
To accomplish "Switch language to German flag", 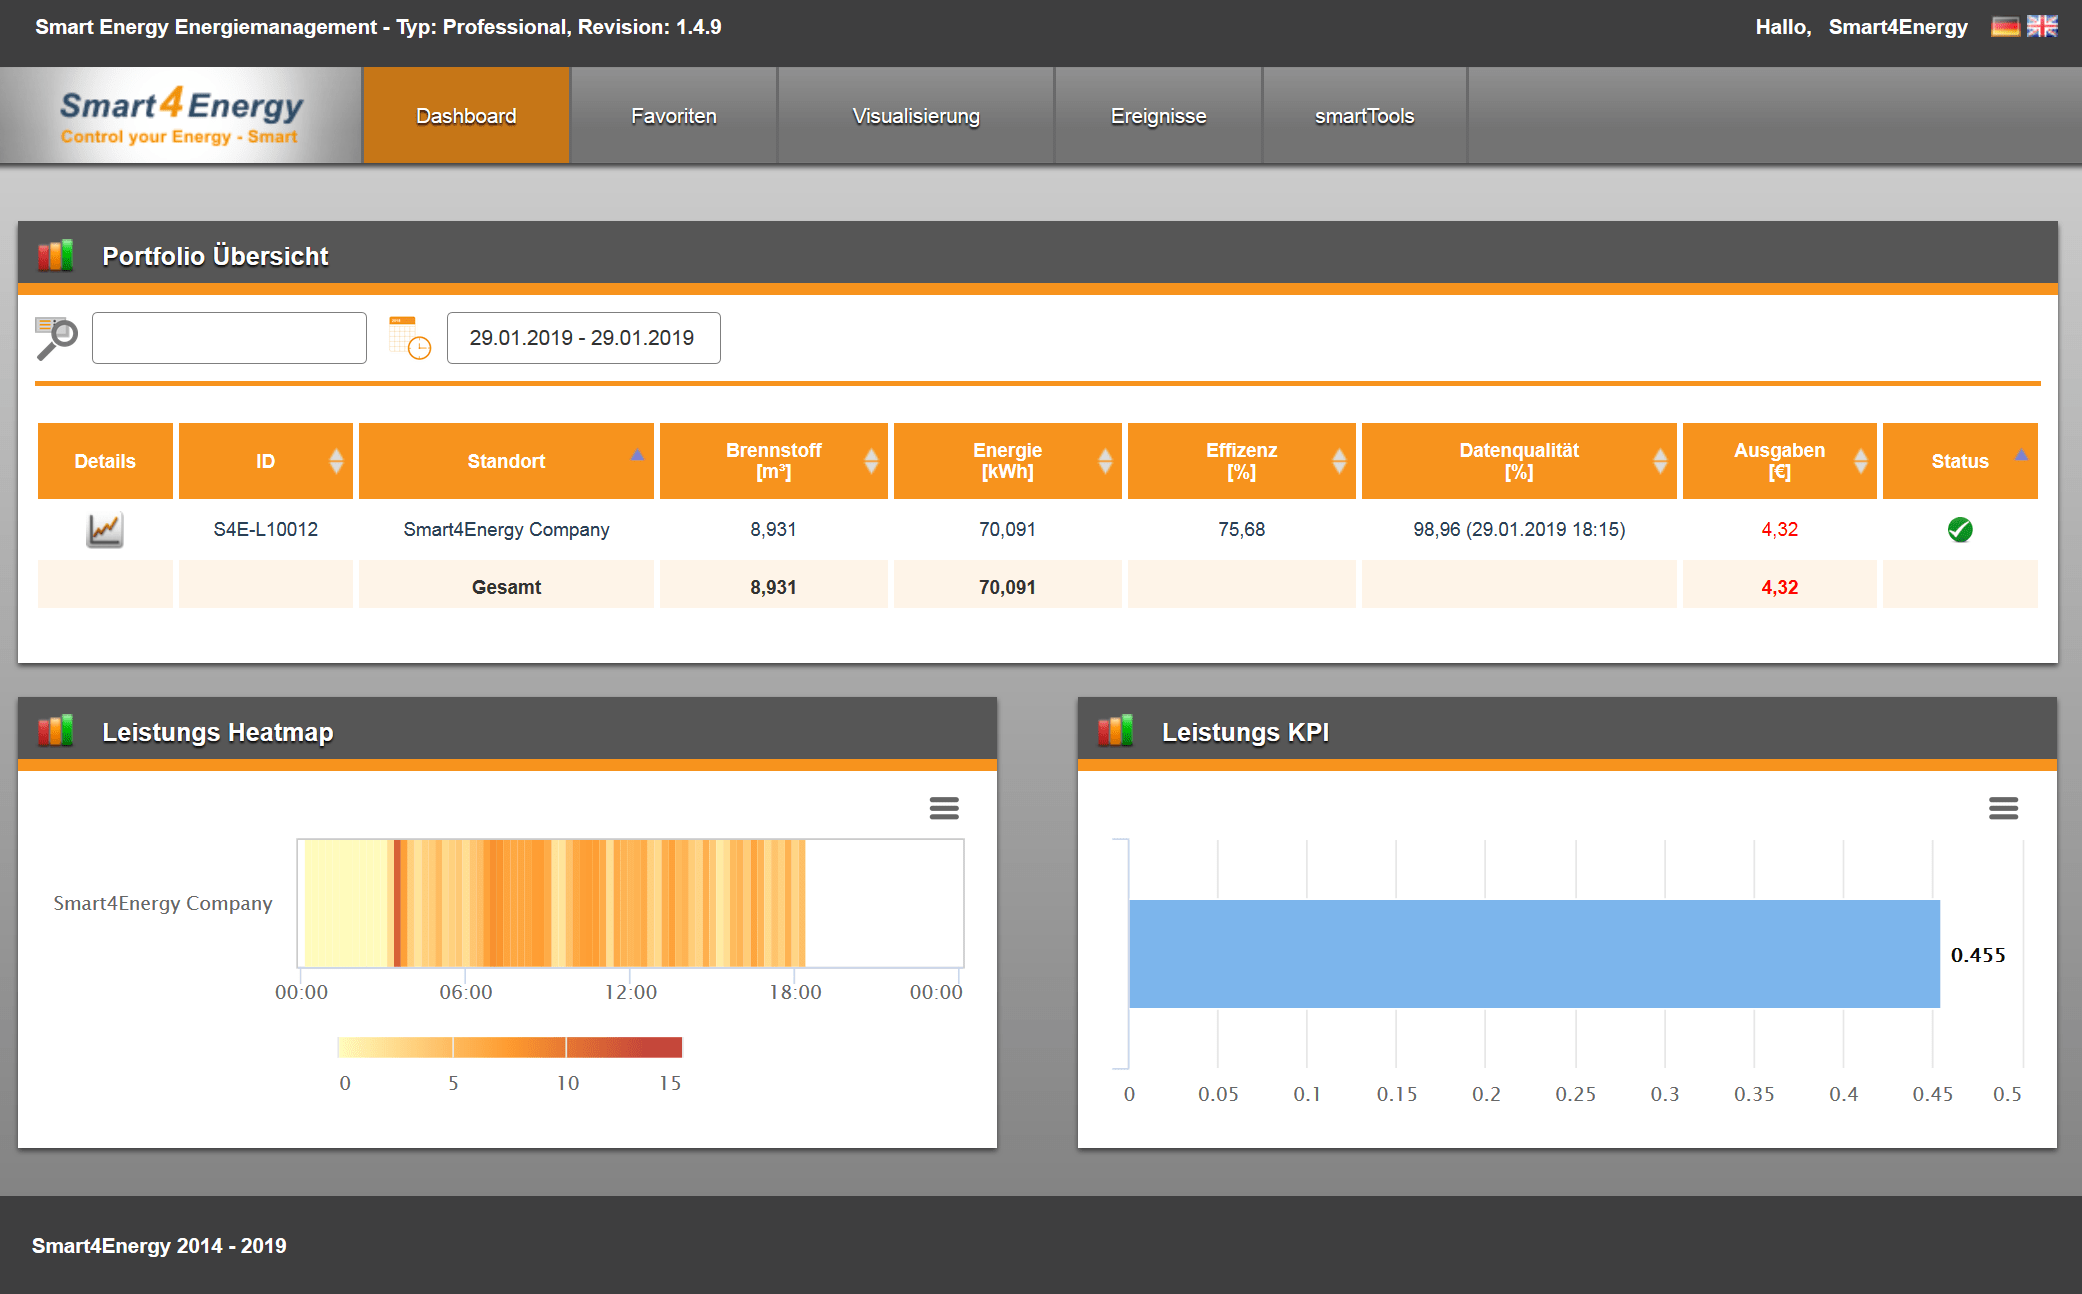I will coord(2004,27).
